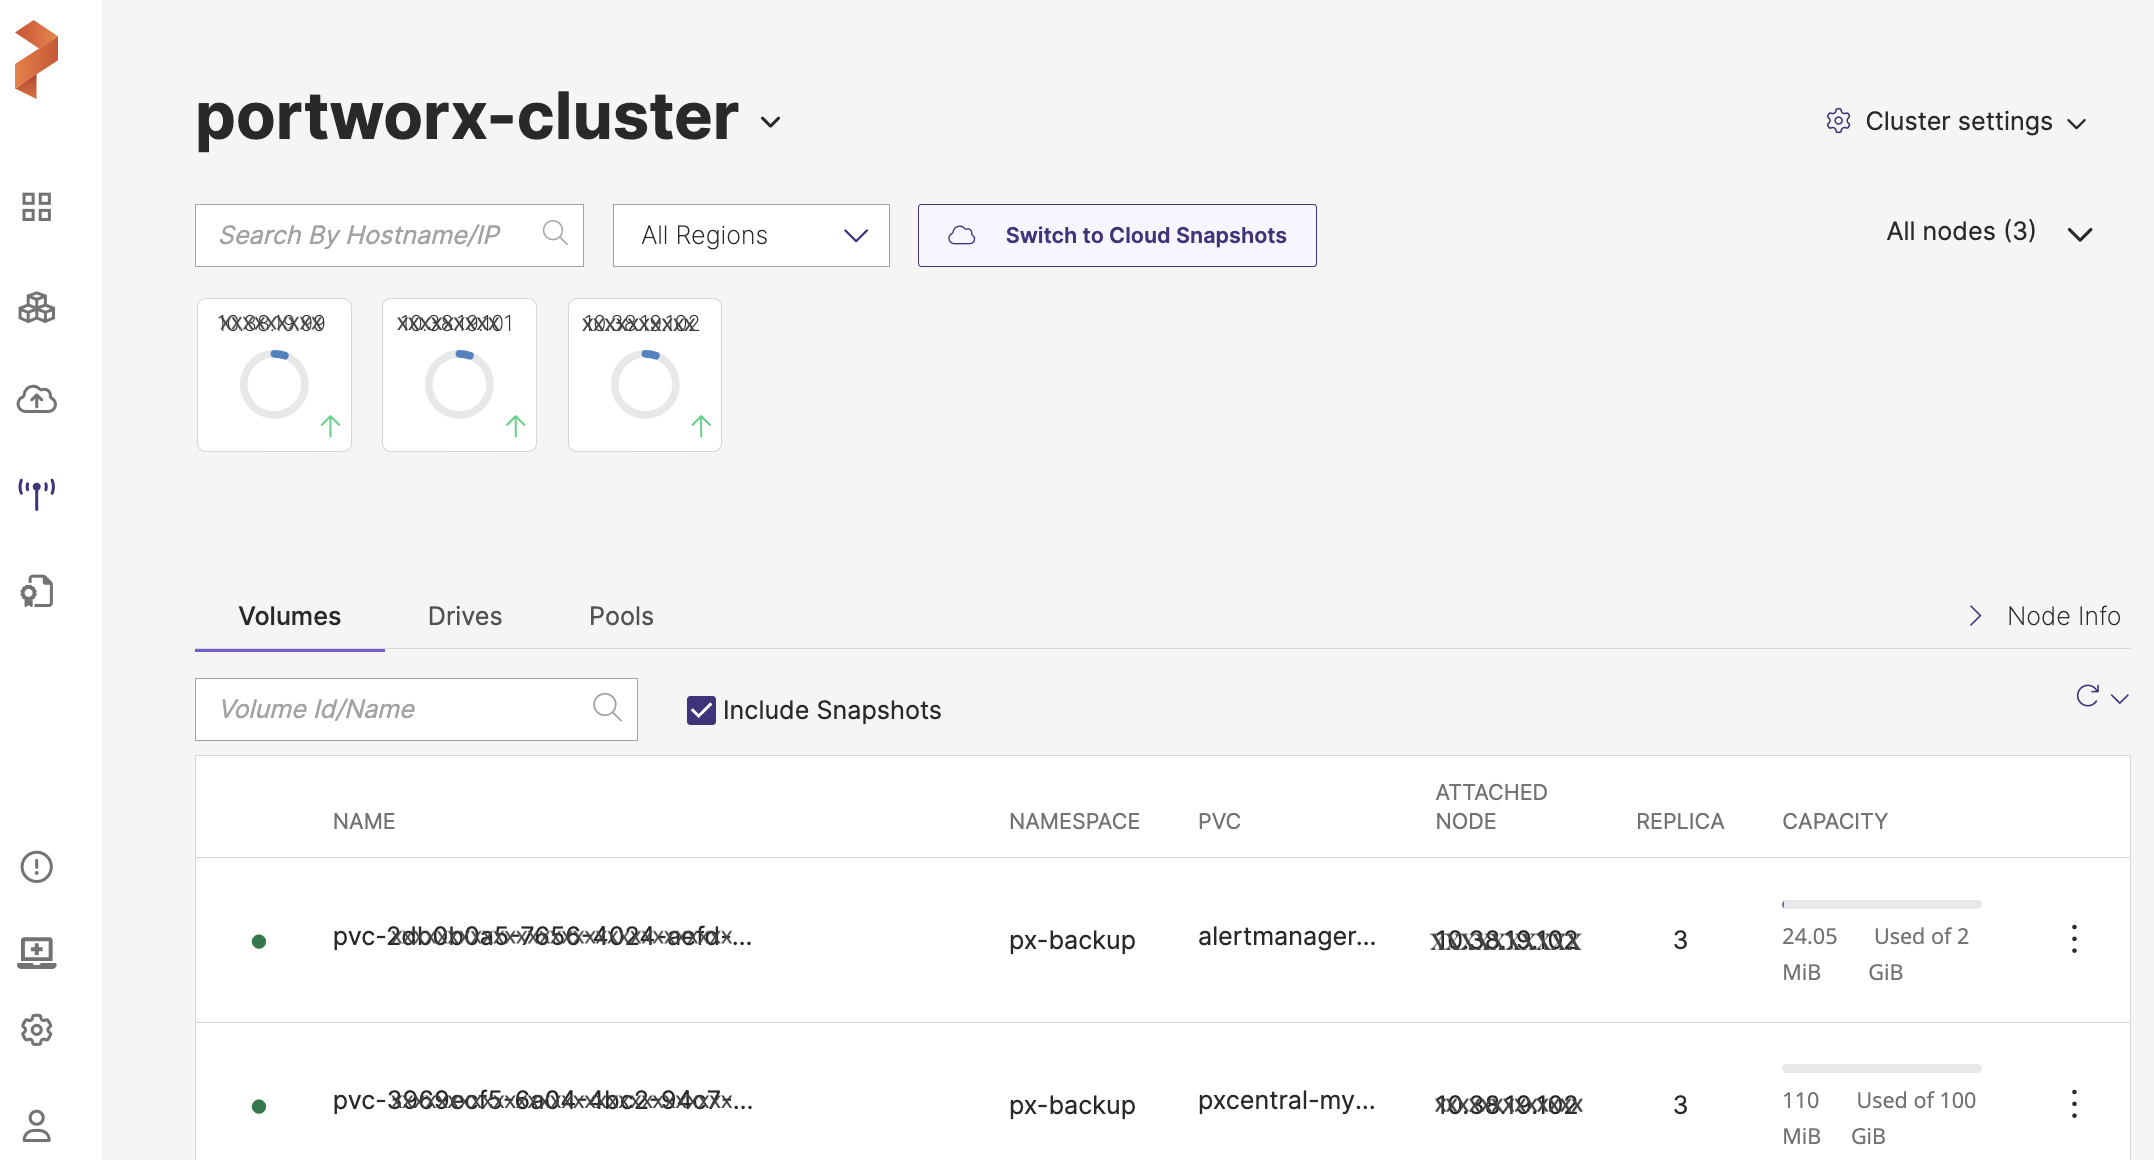2154x1160 pixels.
Task: Switch to the Drives tab
Action: tap(464, 616)
